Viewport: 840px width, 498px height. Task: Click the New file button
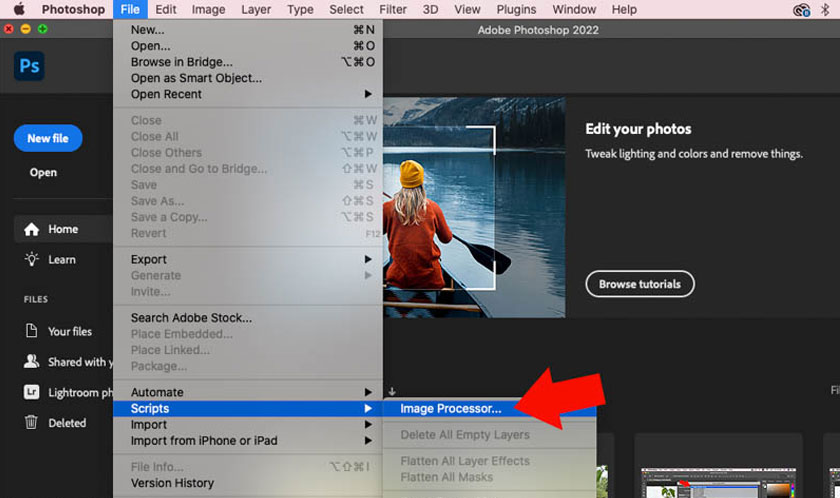pyautogui.click(x=48, y=139)
